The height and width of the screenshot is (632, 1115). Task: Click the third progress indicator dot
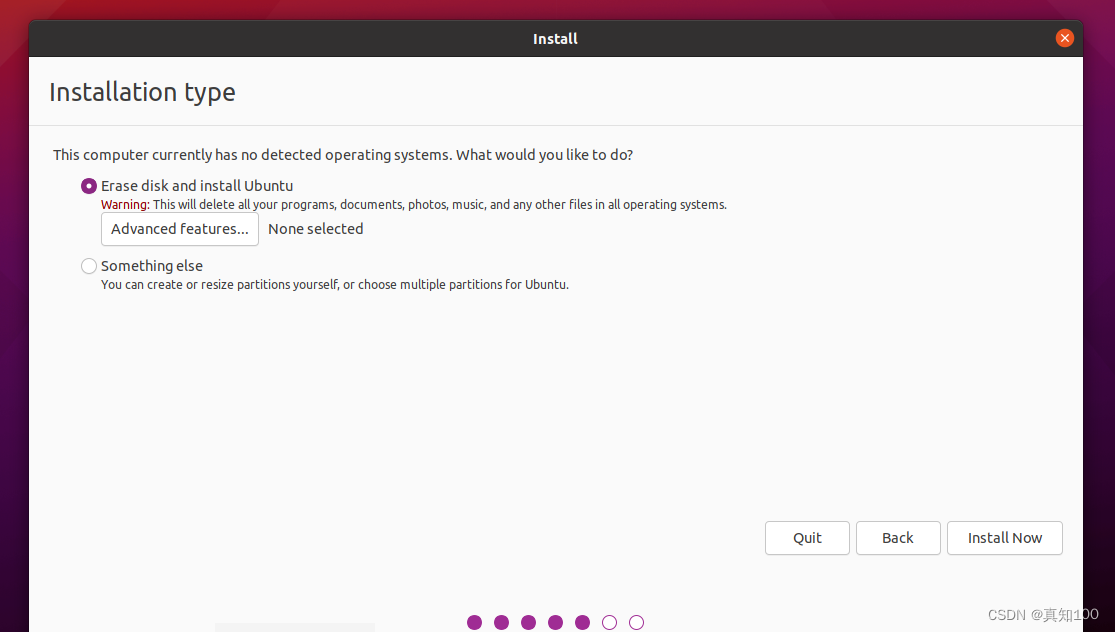click(528, 622)
